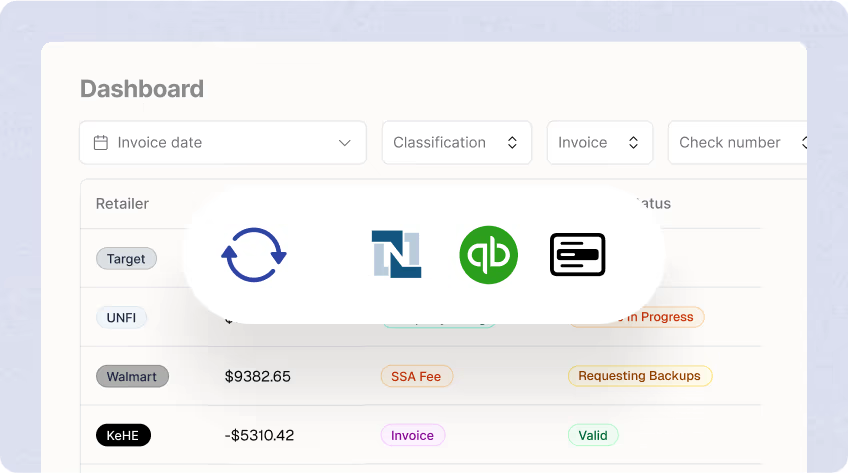
Task: Select the UNFI retailer tag
Action: click(x=121, y=317)
